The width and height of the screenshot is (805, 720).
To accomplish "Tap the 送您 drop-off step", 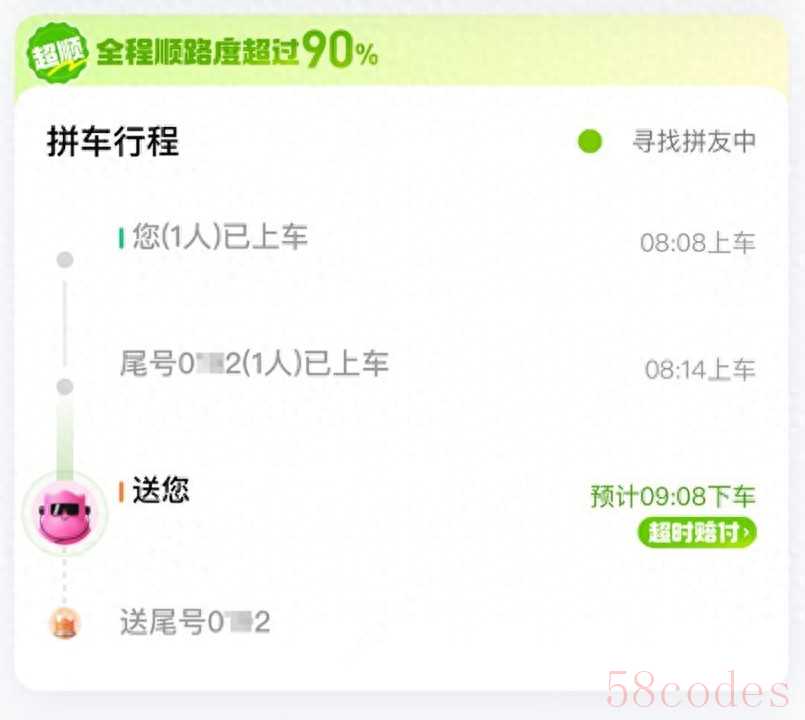I will pyautogui.click(x=161, y=490).
